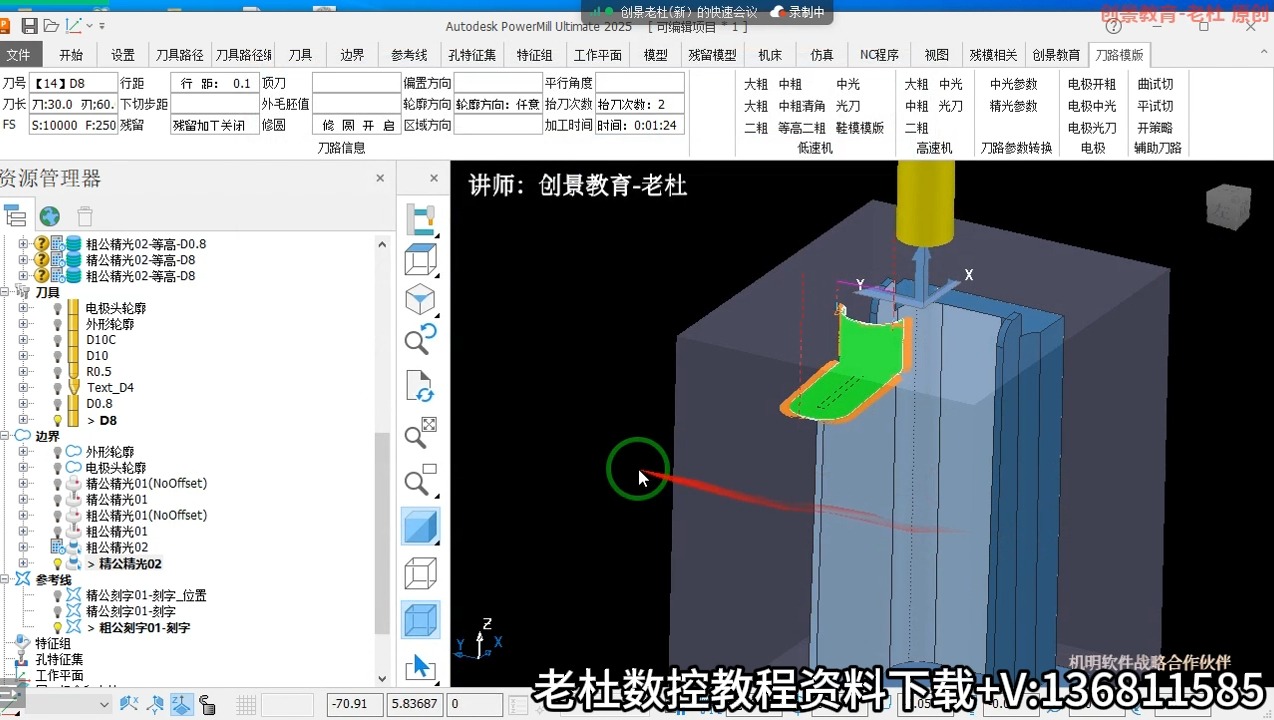The image size is (1274, 720).
Task: Close the 资源管理器 panel
Action: point(380,178)
